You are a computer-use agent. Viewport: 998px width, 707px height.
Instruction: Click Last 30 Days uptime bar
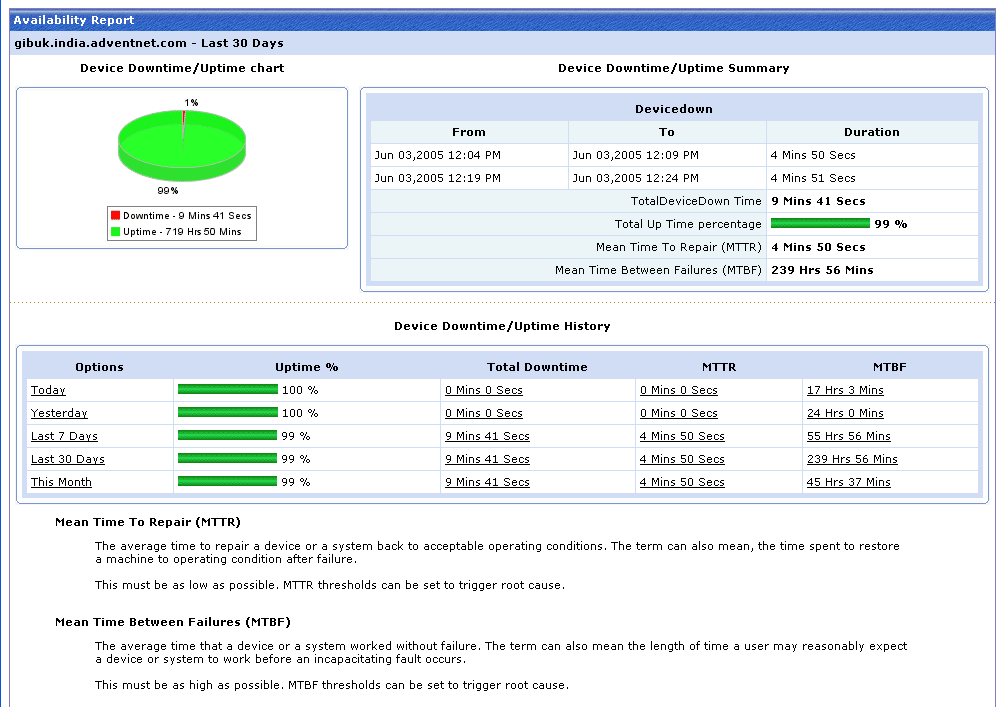(227, 459)
